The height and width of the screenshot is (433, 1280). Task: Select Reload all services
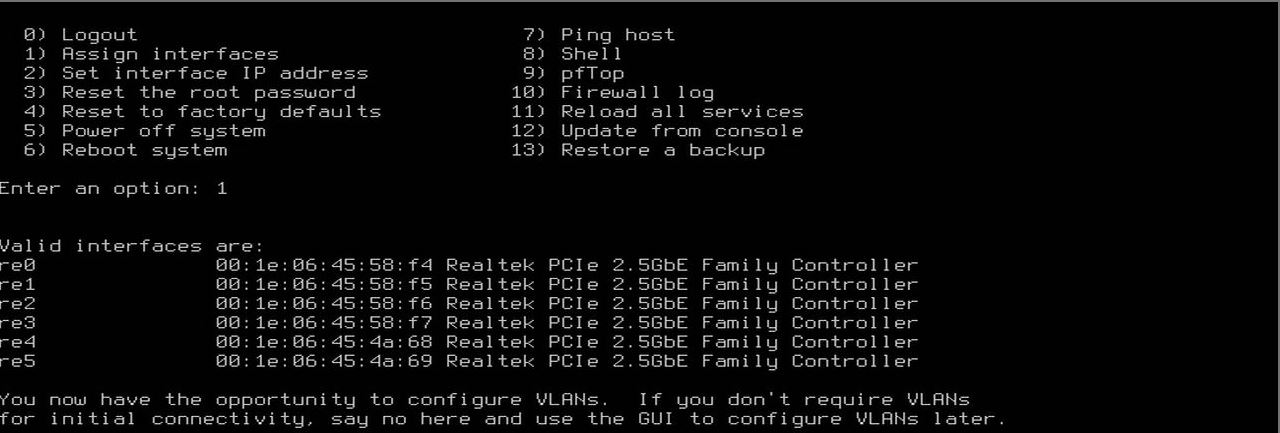tap(682, 111)
